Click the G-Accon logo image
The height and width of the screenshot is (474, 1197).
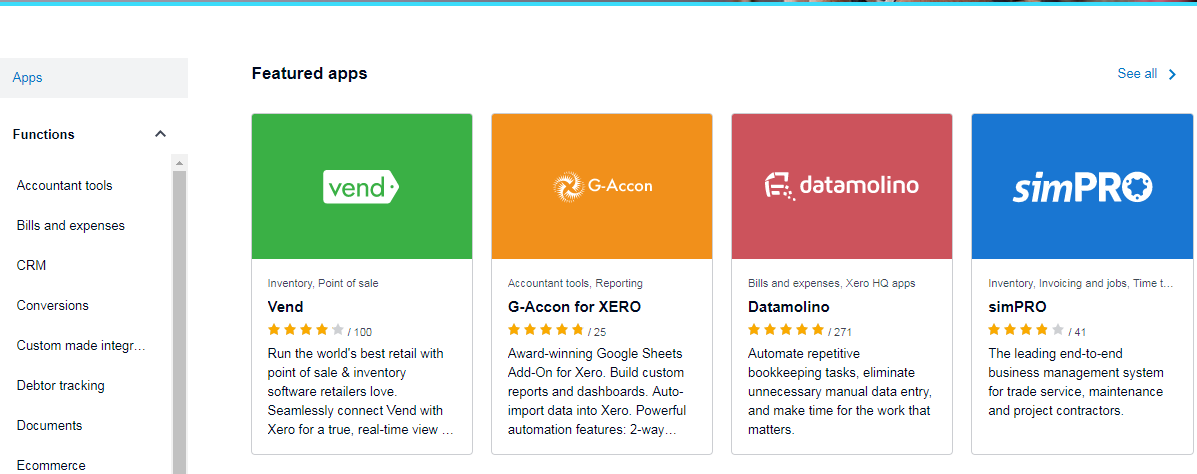(x=601, y=186)
